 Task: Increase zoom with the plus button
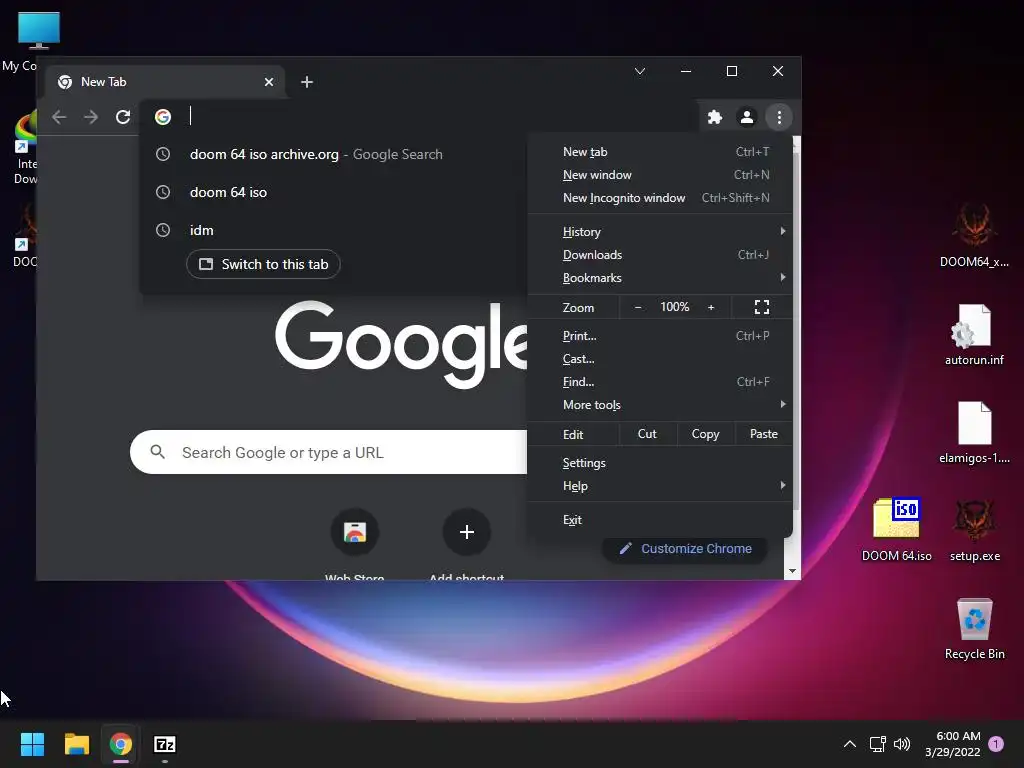tap(711, 307)
